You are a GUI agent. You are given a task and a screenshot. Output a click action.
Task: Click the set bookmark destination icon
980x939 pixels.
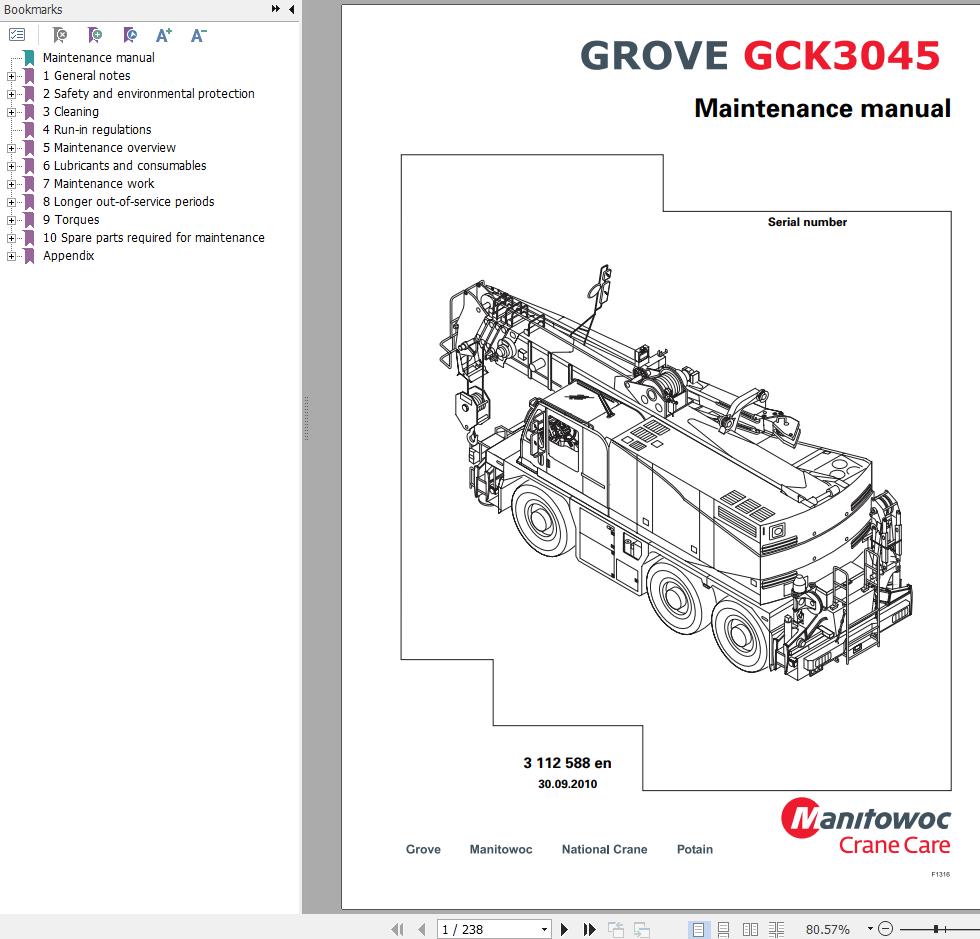[x=130, y=35]
